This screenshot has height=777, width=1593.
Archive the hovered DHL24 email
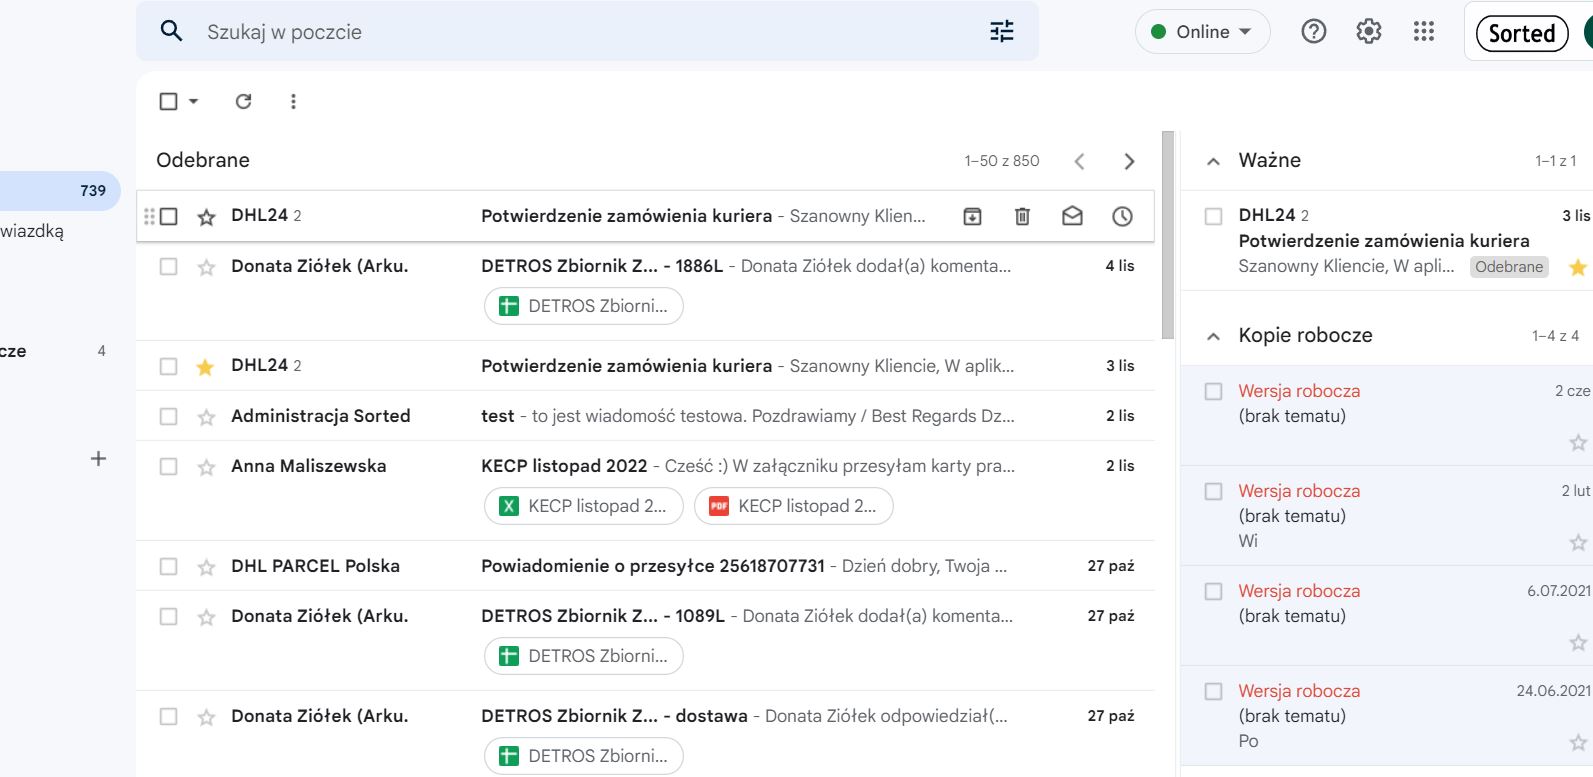[x=972, y=216]
